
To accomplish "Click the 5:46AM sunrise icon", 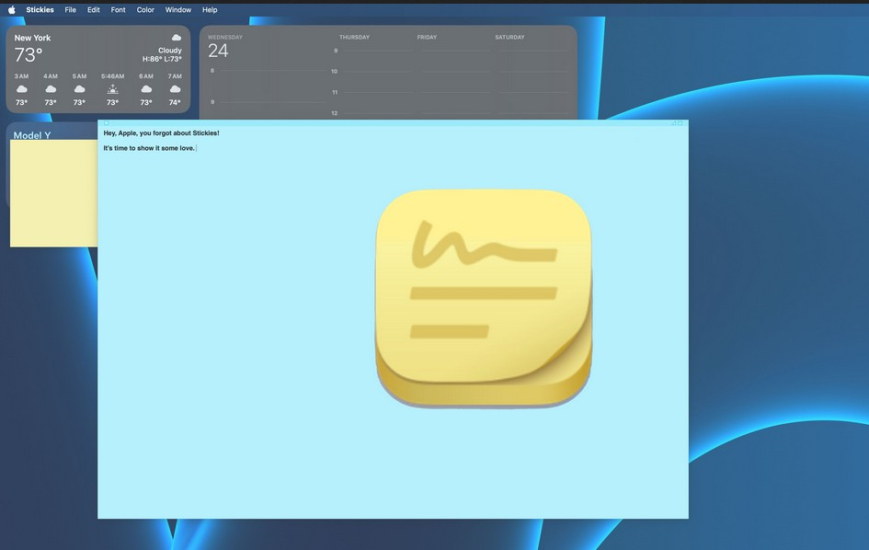I will click(x=113, y=89).
